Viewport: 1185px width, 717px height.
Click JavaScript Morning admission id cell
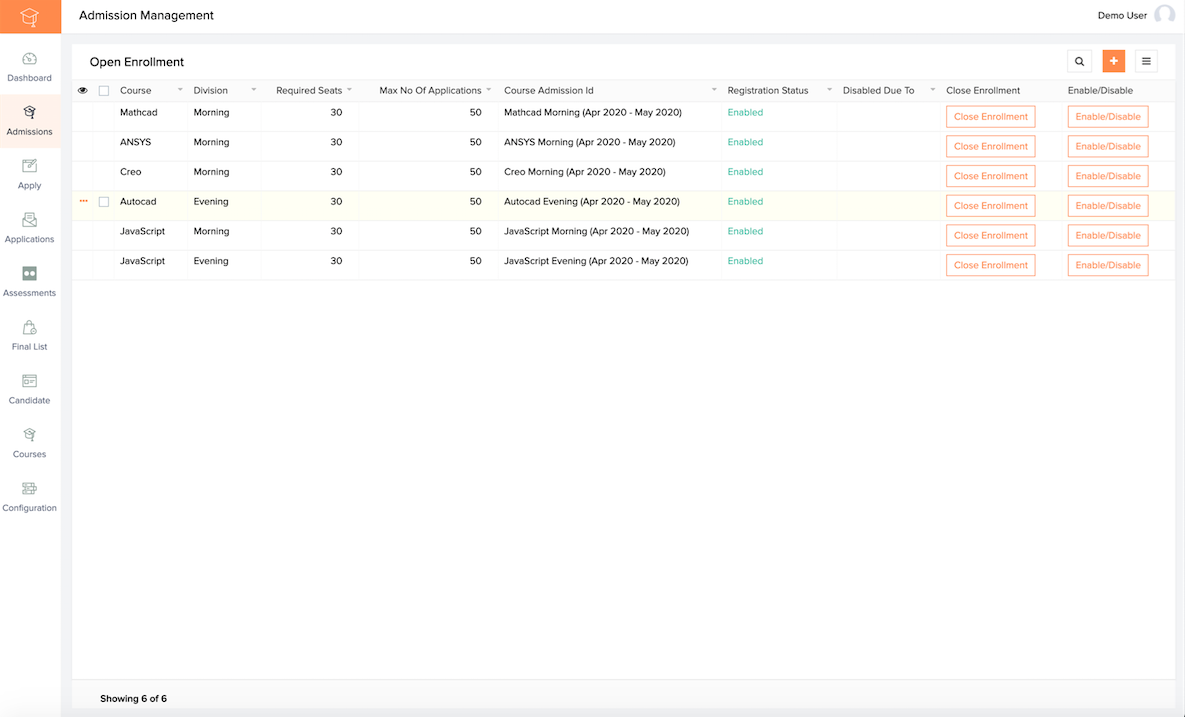pos(596,231)
